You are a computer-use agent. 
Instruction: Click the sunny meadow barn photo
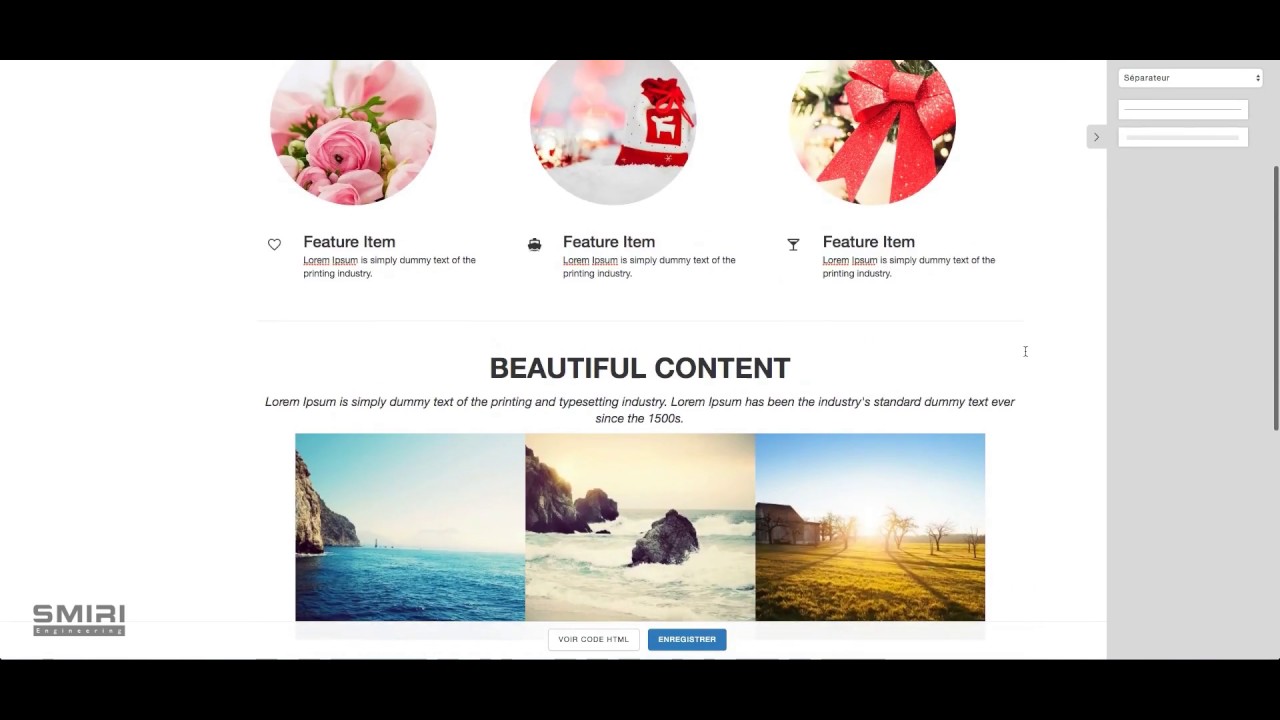(870, 527)
